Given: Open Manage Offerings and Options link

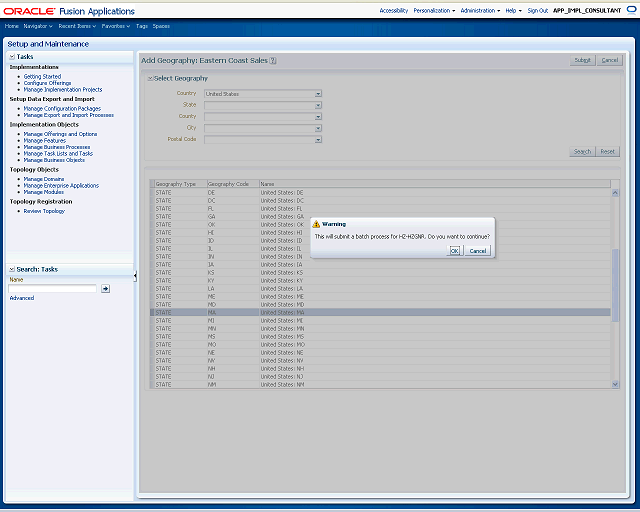Looking at the screenshot, I should pos(60,134).
